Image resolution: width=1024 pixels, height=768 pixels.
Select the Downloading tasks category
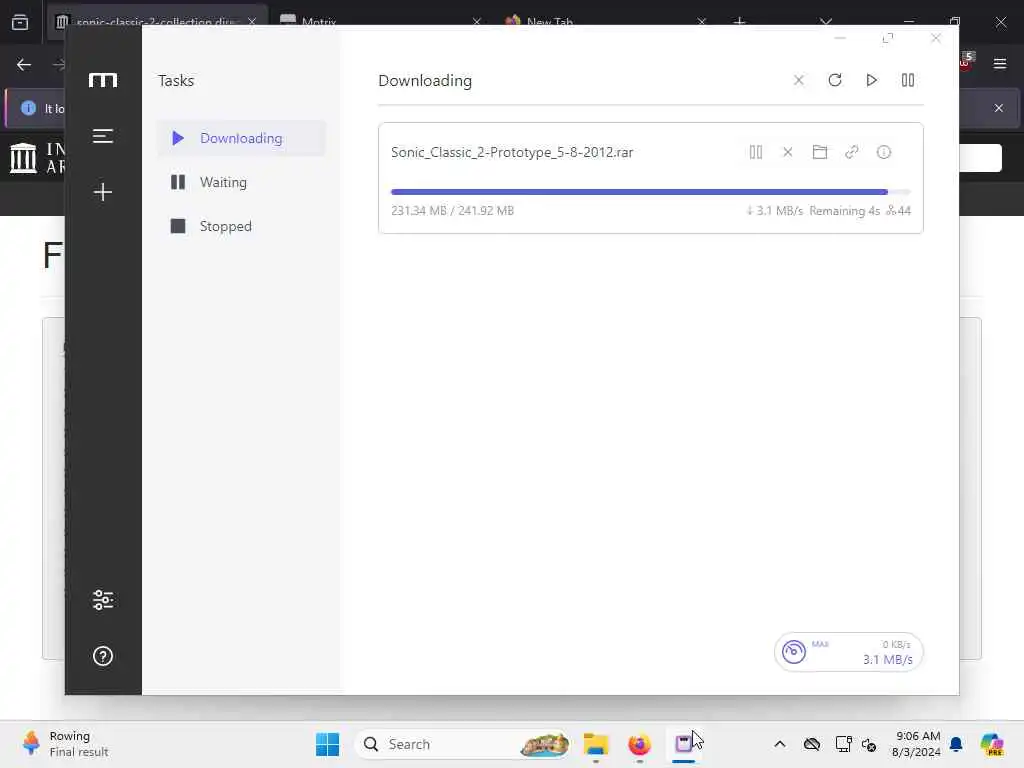(241, 138)
